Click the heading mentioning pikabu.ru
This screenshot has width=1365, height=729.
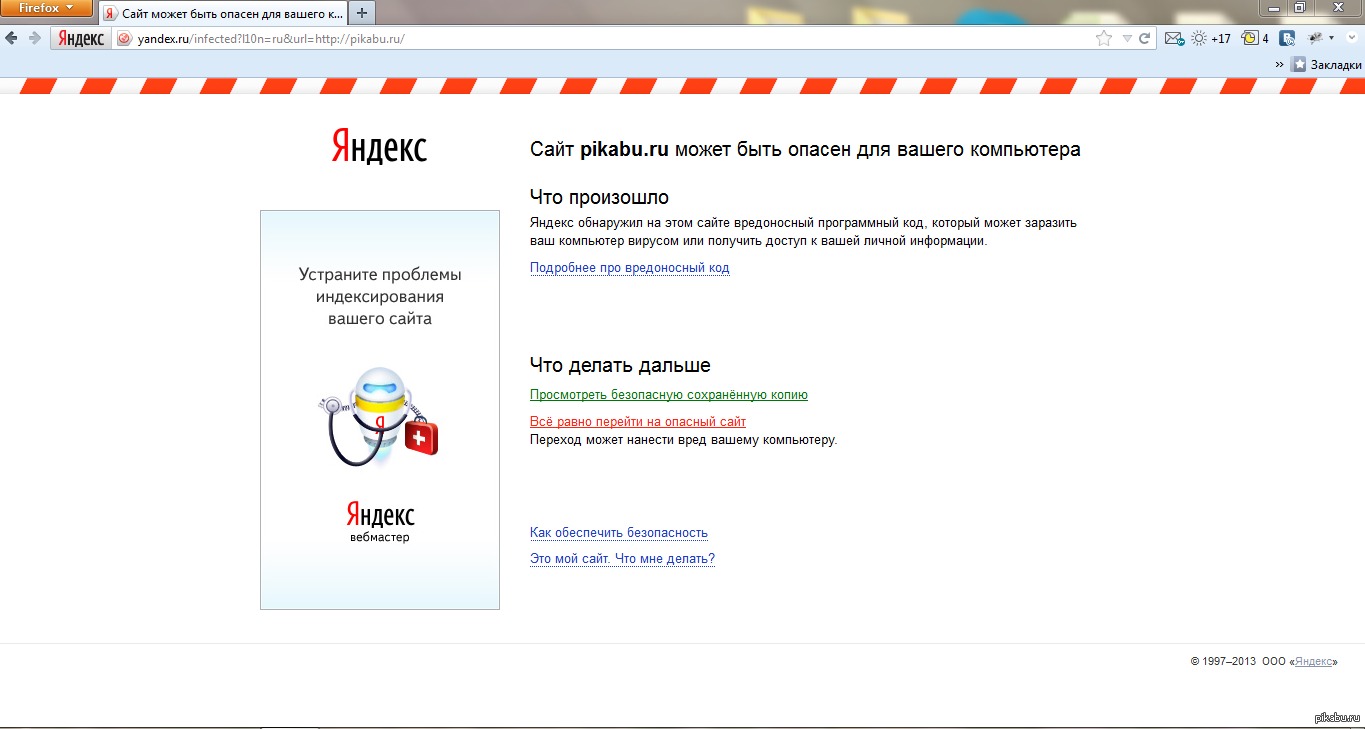(x=805, y=150)
